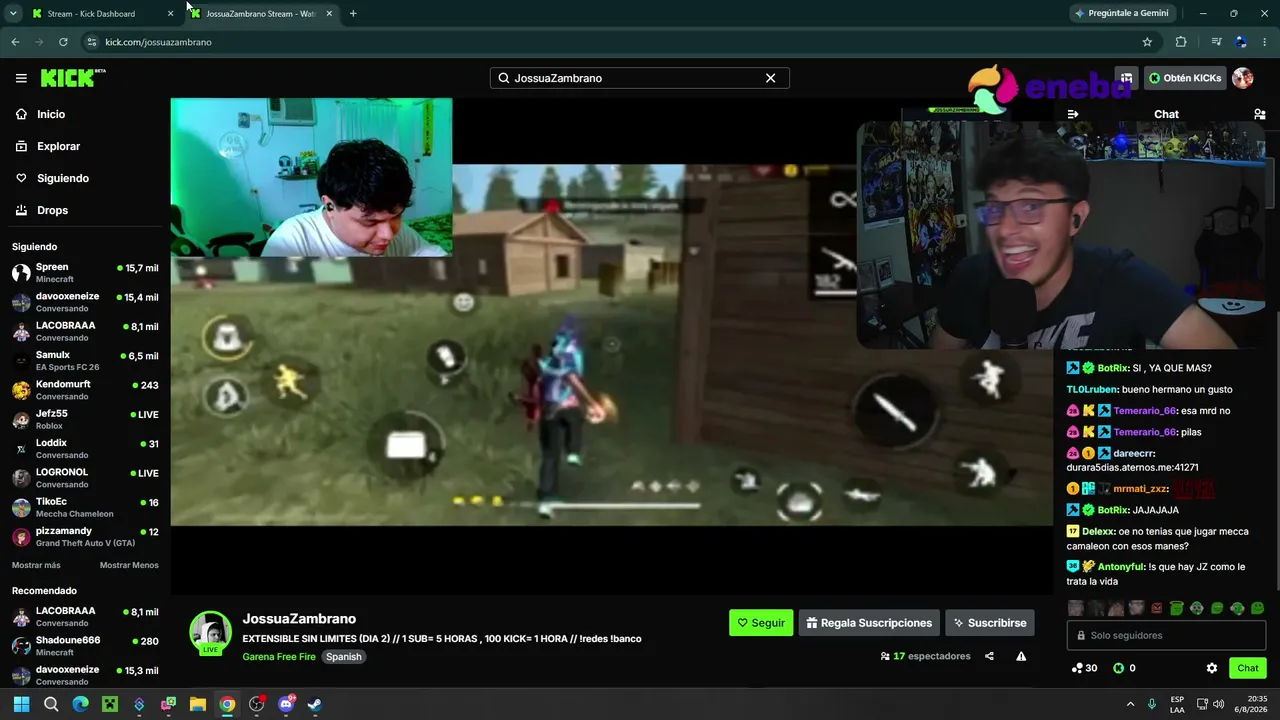Open Discord from the taskbar
Image resolution: width=1280 pixels, height=720 pixels.
tap(286, 704)
